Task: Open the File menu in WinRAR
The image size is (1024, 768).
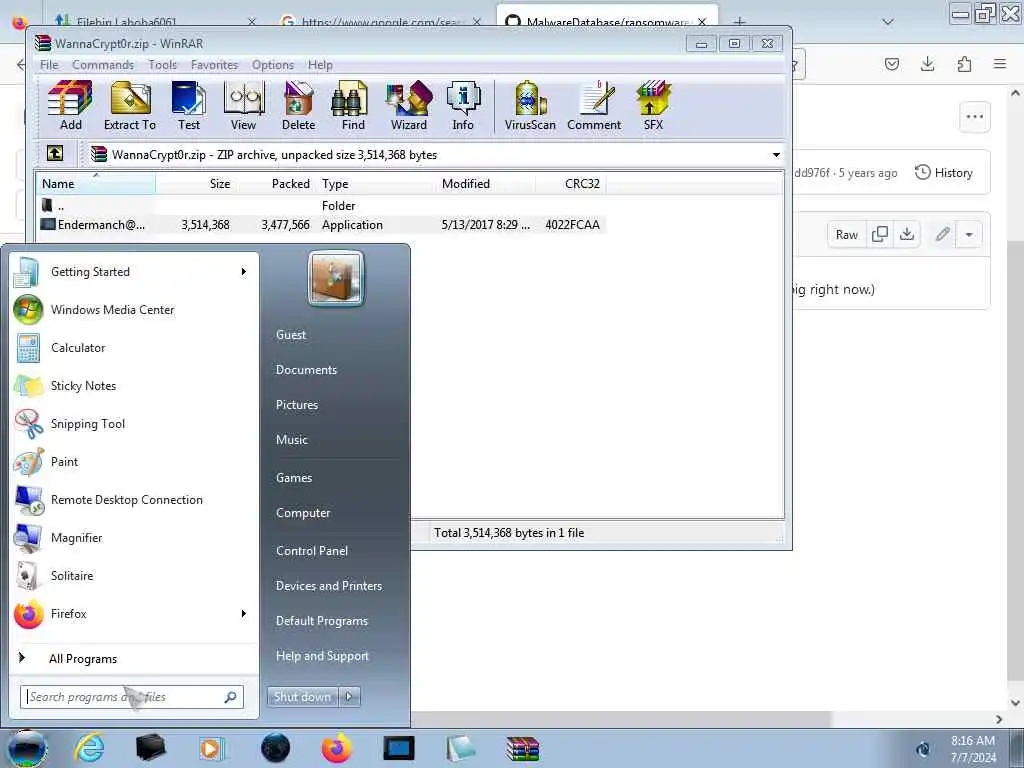Action: [x=49, y=65]
